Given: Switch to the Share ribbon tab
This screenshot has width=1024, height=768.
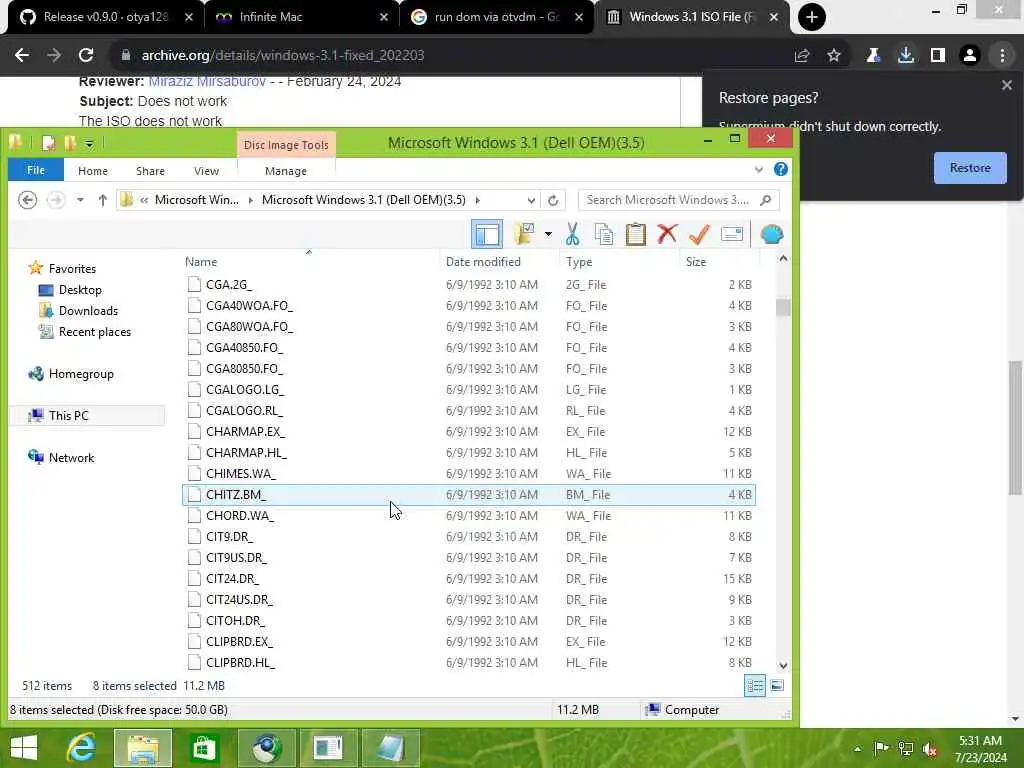Looking at the screenshot, I should coord(150,170).
